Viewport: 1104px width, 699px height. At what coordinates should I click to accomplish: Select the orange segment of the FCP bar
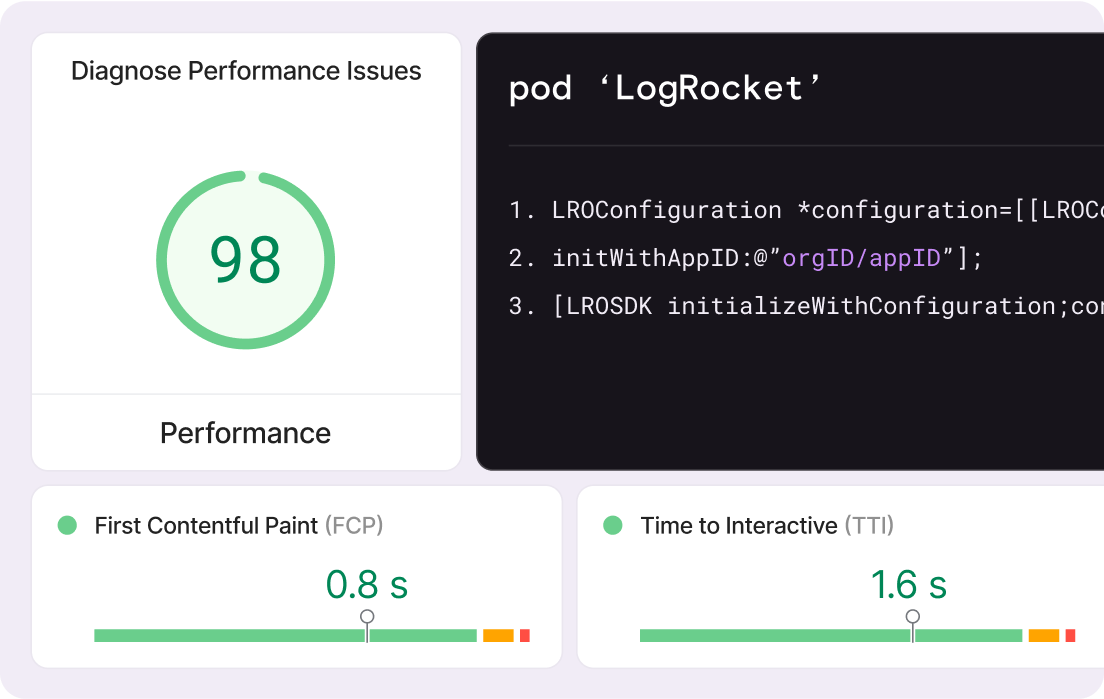(498, 636)
